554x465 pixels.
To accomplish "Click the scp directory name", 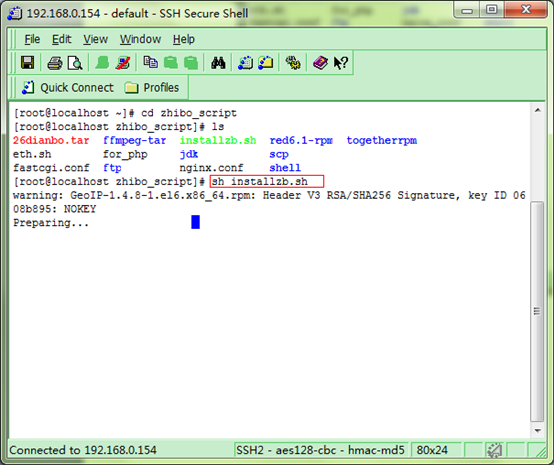I will pos(279,154).
